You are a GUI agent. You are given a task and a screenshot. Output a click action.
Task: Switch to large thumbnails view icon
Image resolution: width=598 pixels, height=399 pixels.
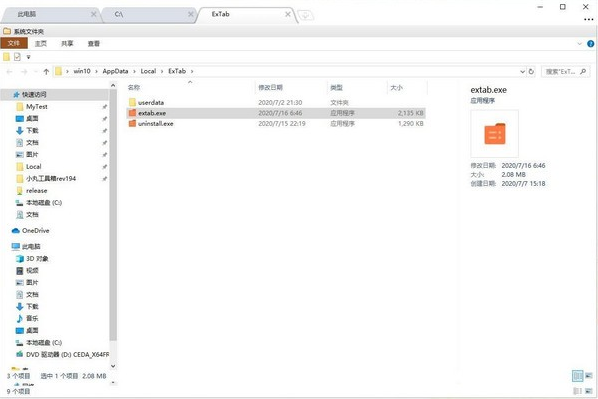coord(589,376)
